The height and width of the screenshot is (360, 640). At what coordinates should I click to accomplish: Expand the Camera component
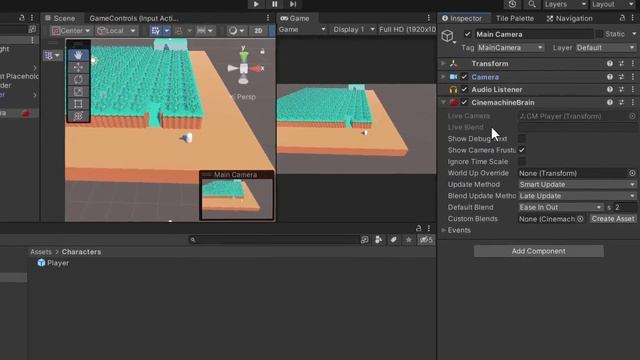point(444,77)
